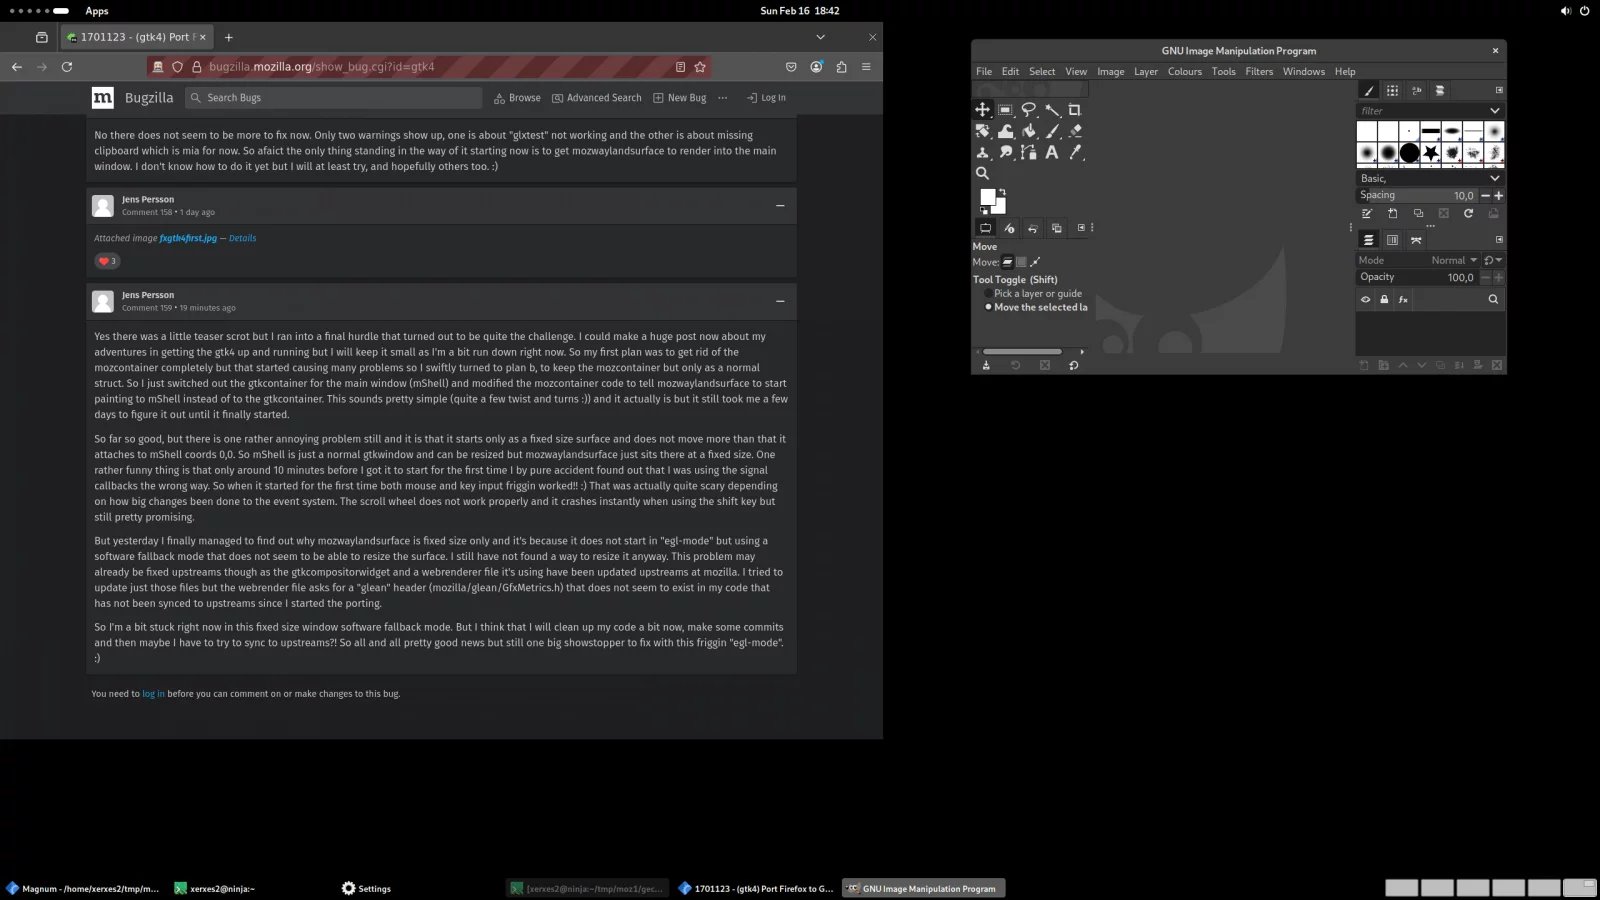Screen dimensions: 1600x900
Task: Adjust the brush Spacing slider
Action: 1417,195
